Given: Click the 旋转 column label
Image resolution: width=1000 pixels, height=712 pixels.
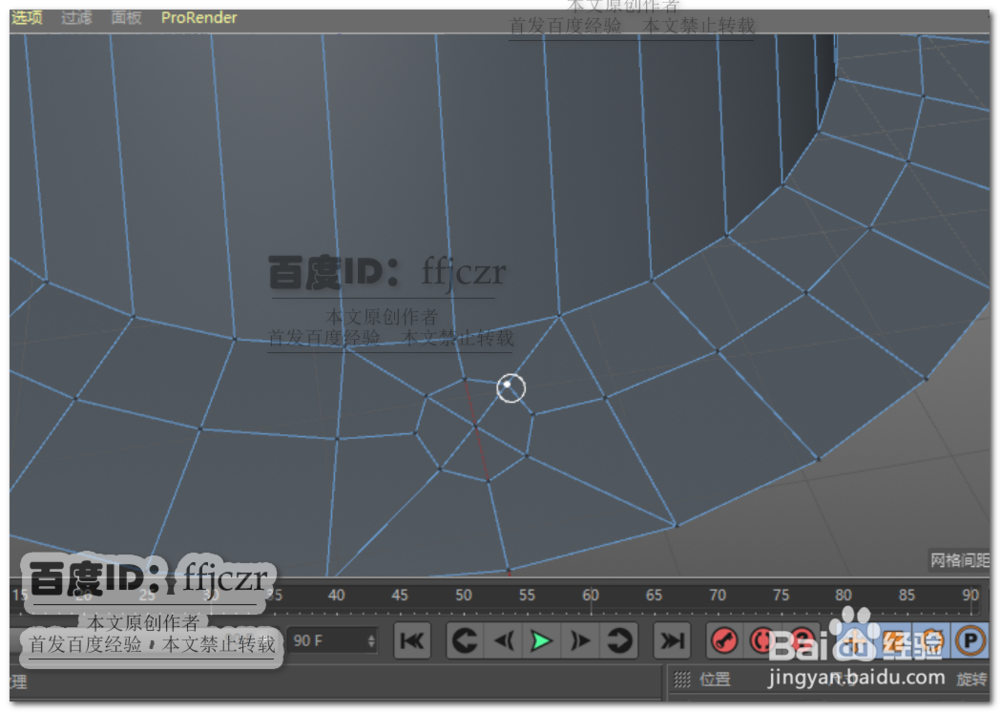Looking at the screenshot, I should tap(971, 679).
